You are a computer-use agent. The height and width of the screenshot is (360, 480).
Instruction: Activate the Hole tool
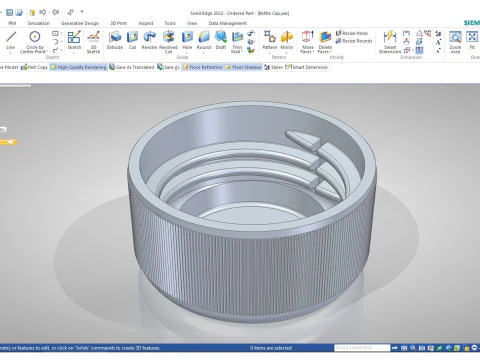point(187,40)
